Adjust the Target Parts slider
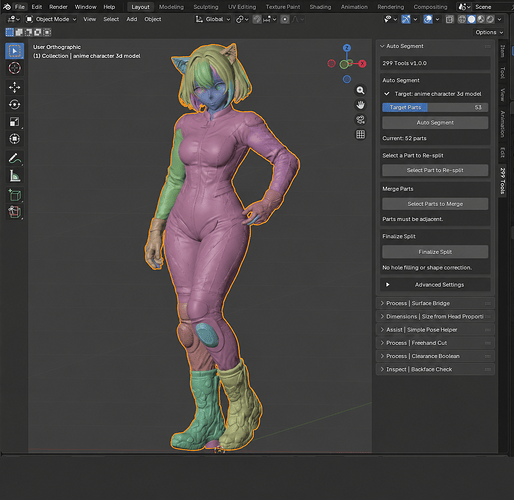The width and height of the screenshot is (514, 500). pos(435,107)
